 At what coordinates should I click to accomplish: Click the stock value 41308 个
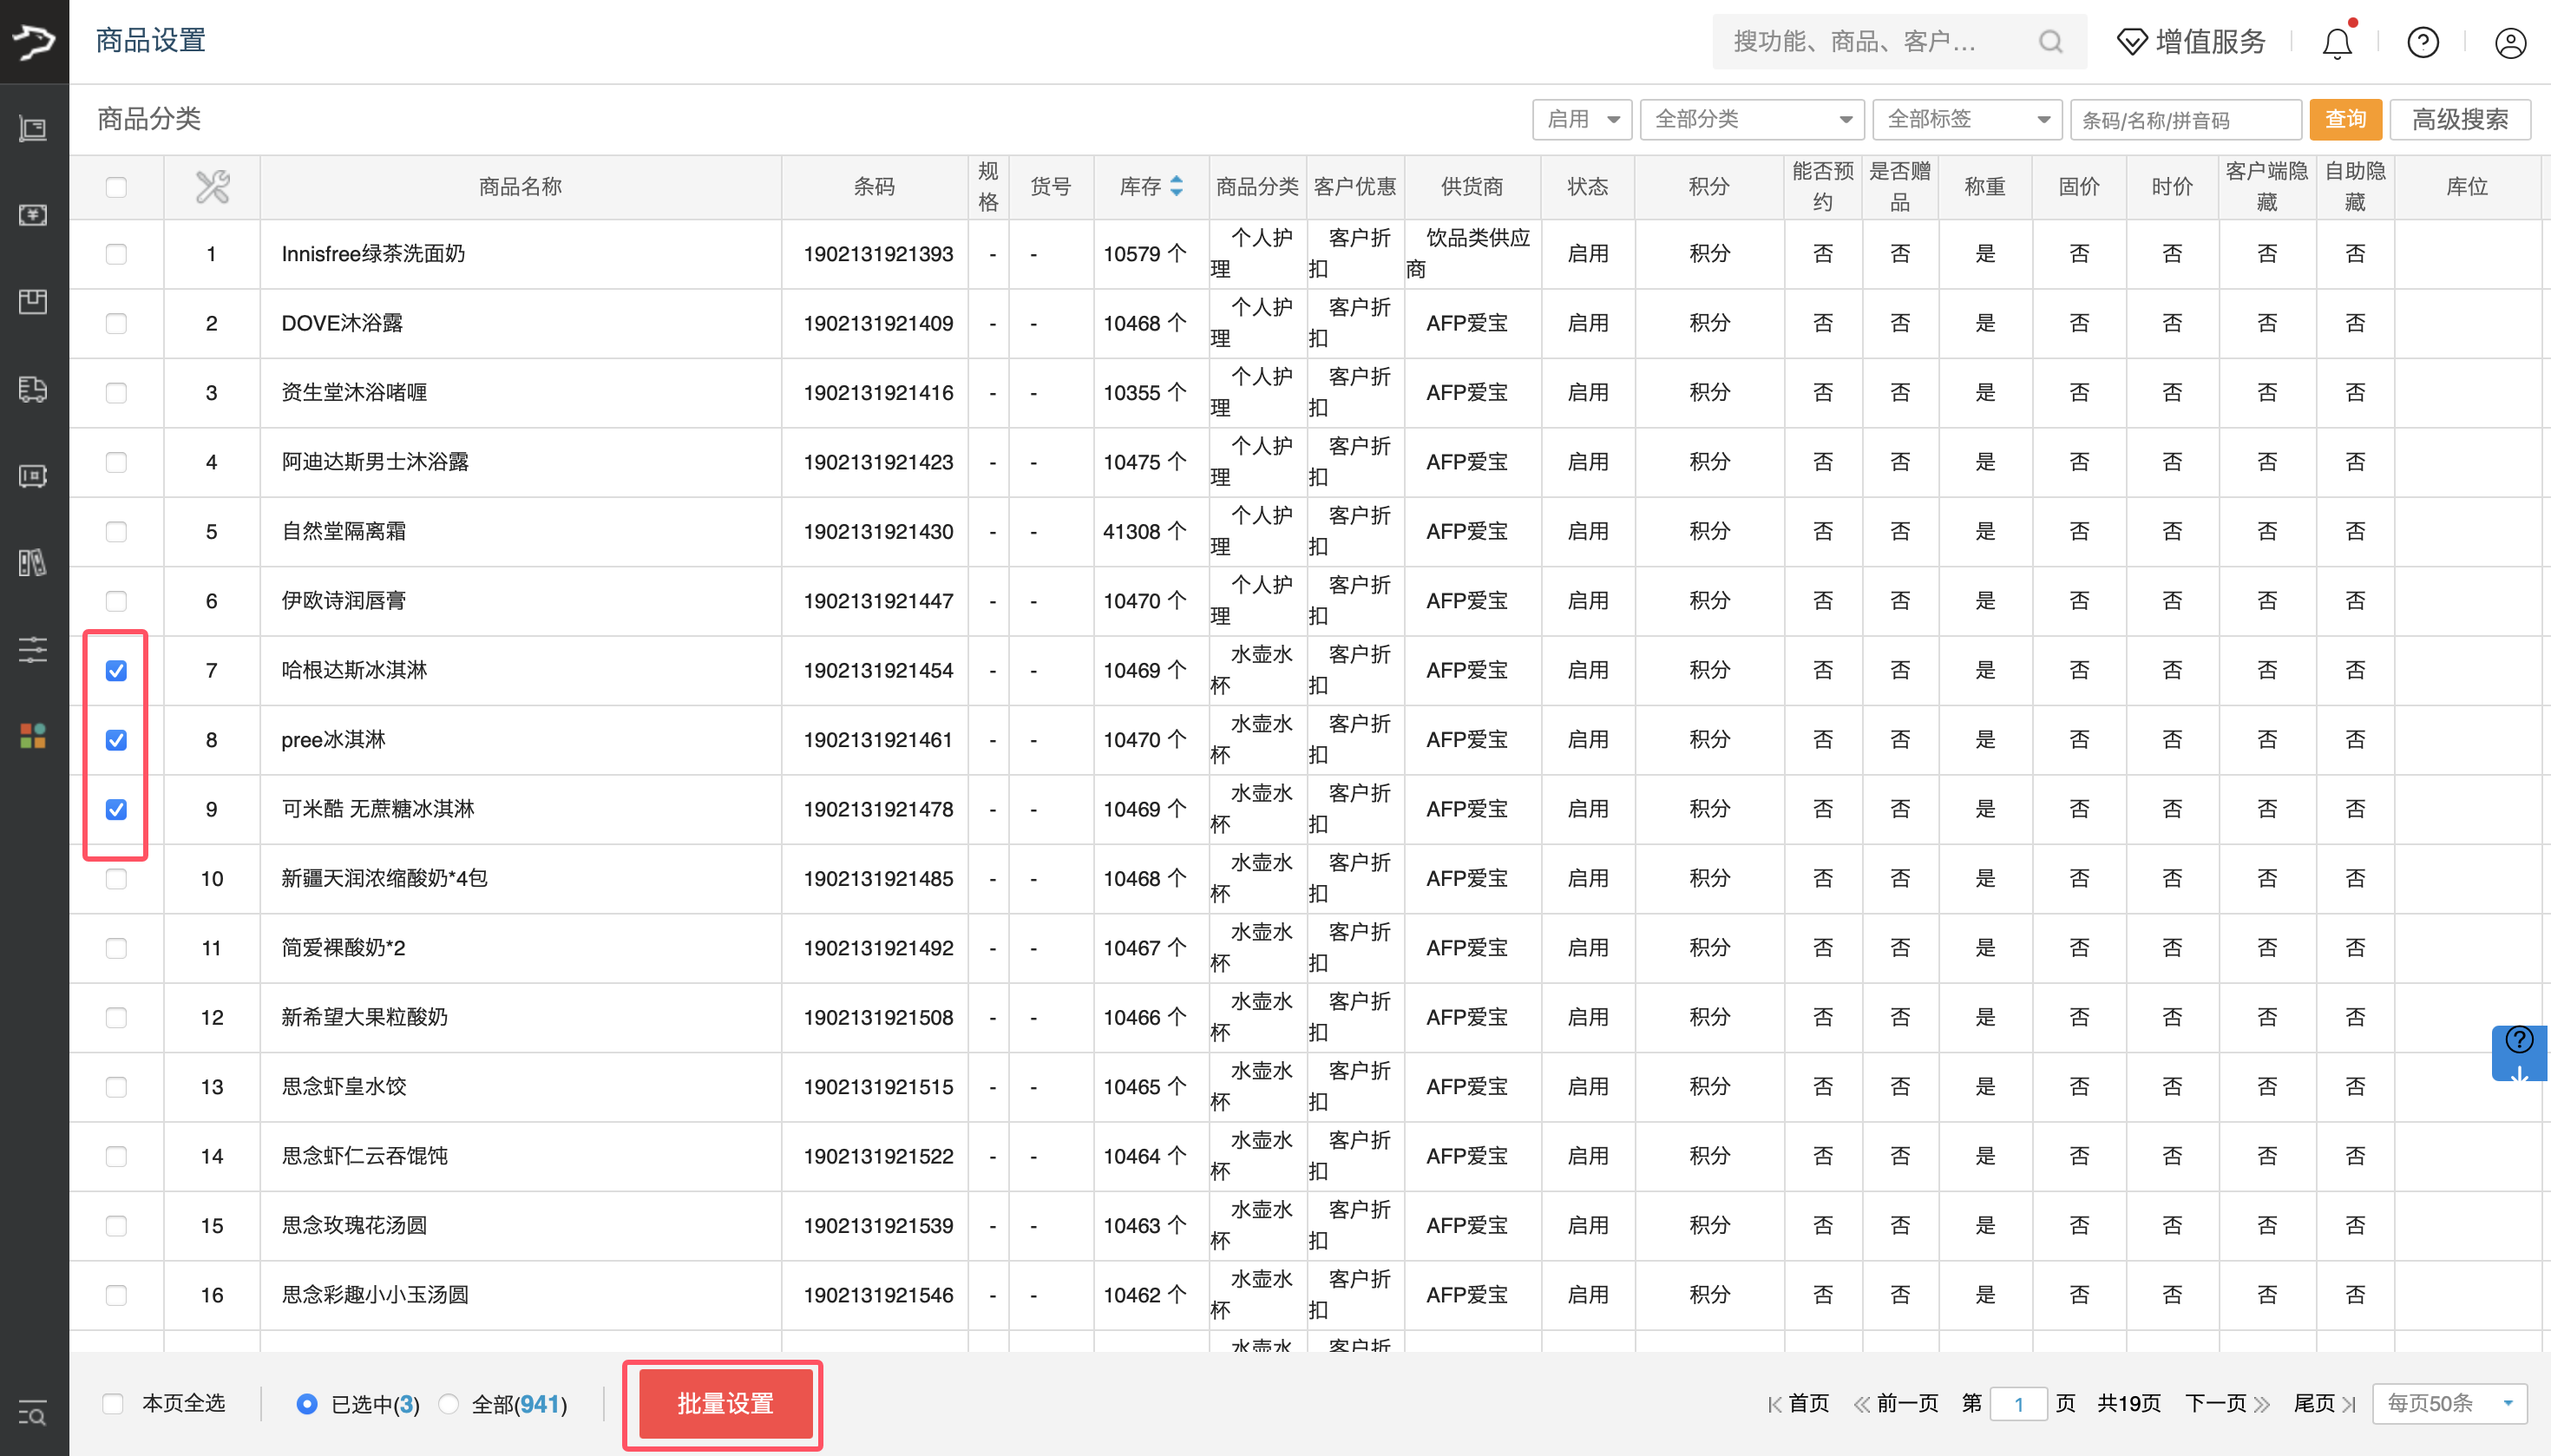click(x=1144, y=532)
